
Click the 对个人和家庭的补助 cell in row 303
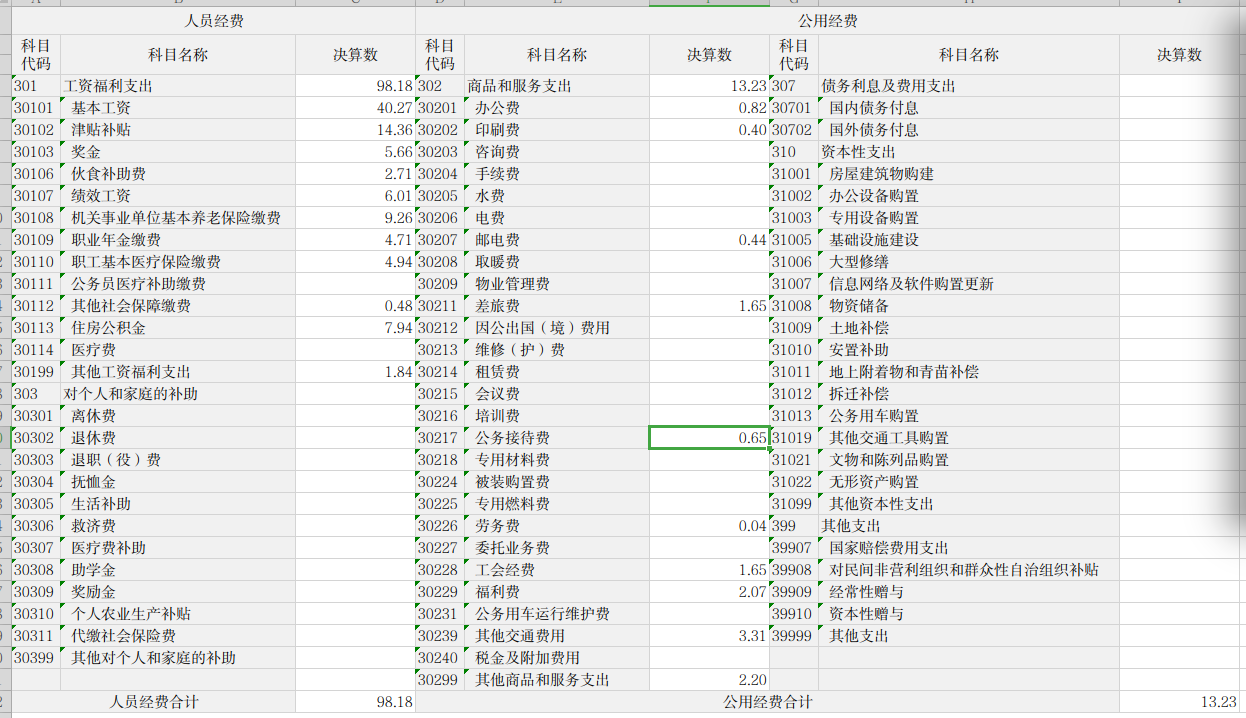(x=177, y=394)
